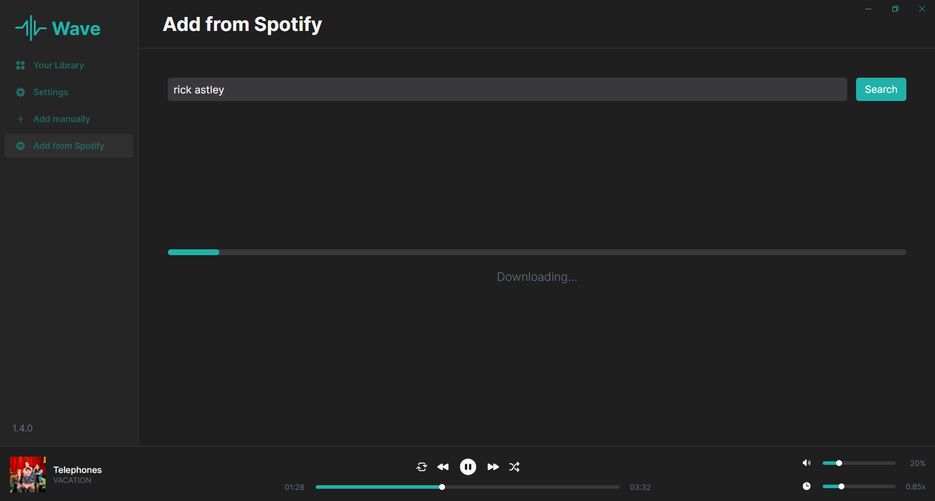This screenshot has width=935, height=501.
Task: Click the Spotify search input field
Action: click(507, 90)
